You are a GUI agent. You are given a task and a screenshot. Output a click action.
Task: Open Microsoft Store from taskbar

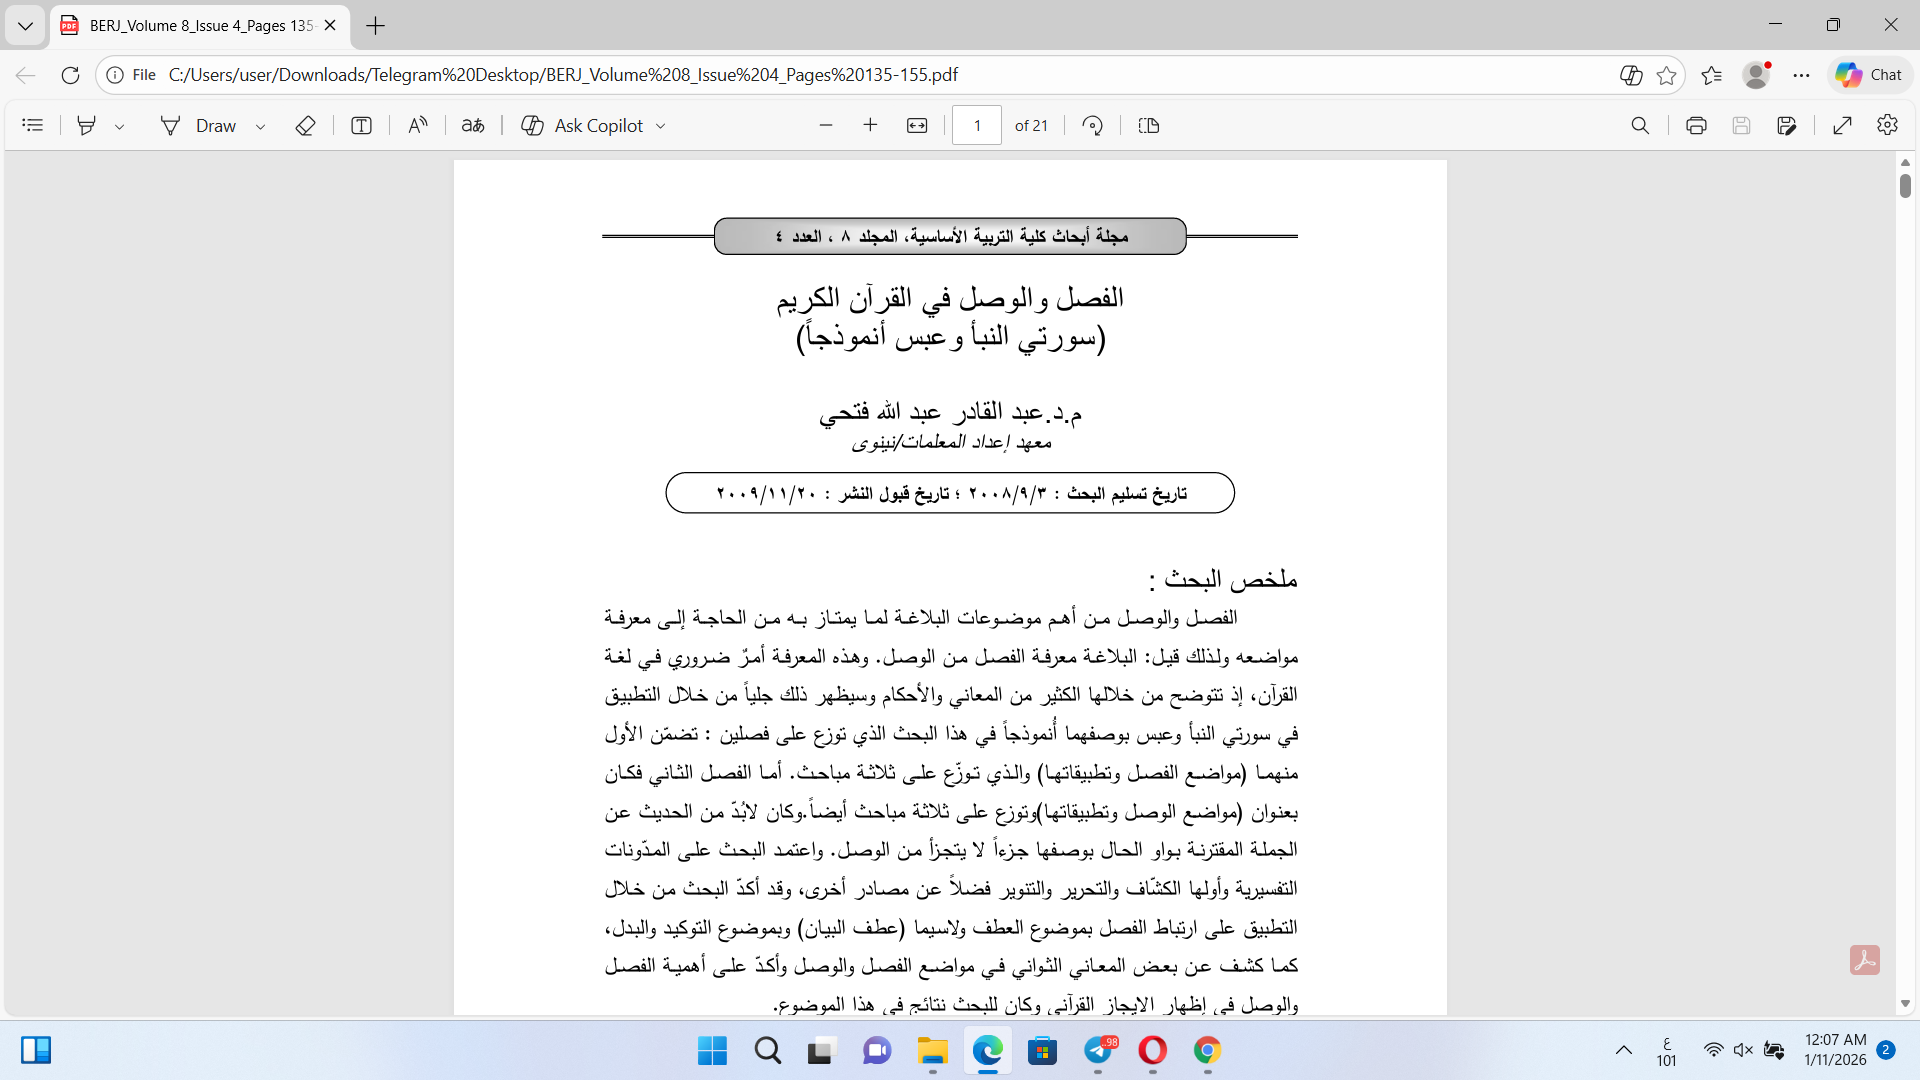(1042, 1051)
